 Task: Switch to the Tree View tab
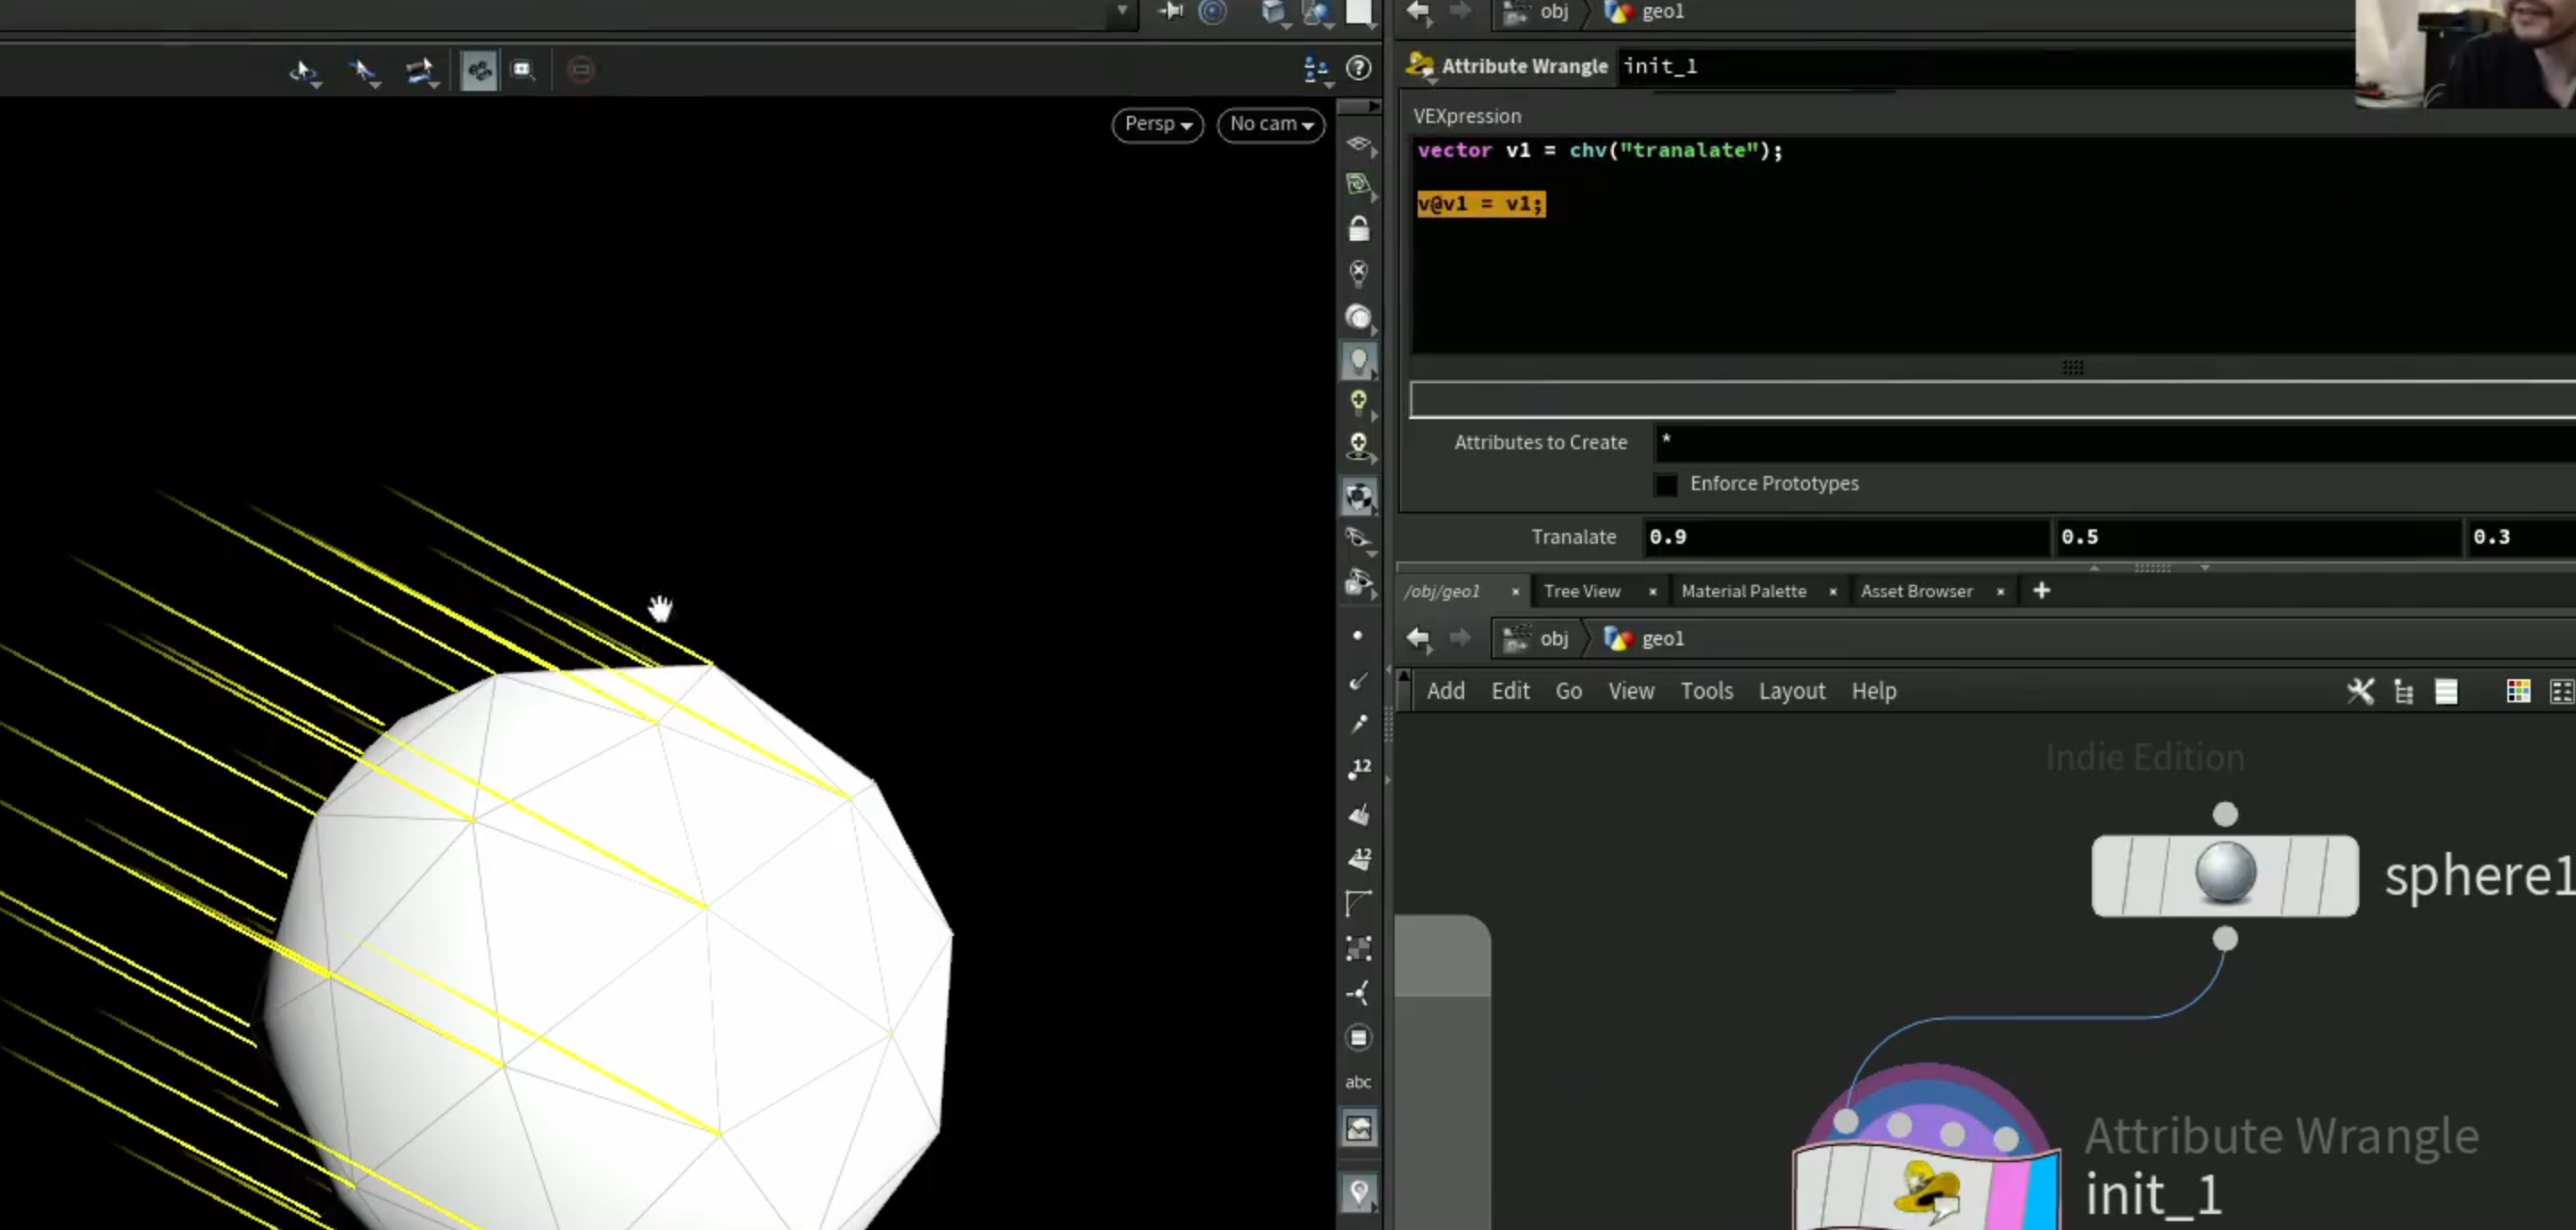[1581, 591]
